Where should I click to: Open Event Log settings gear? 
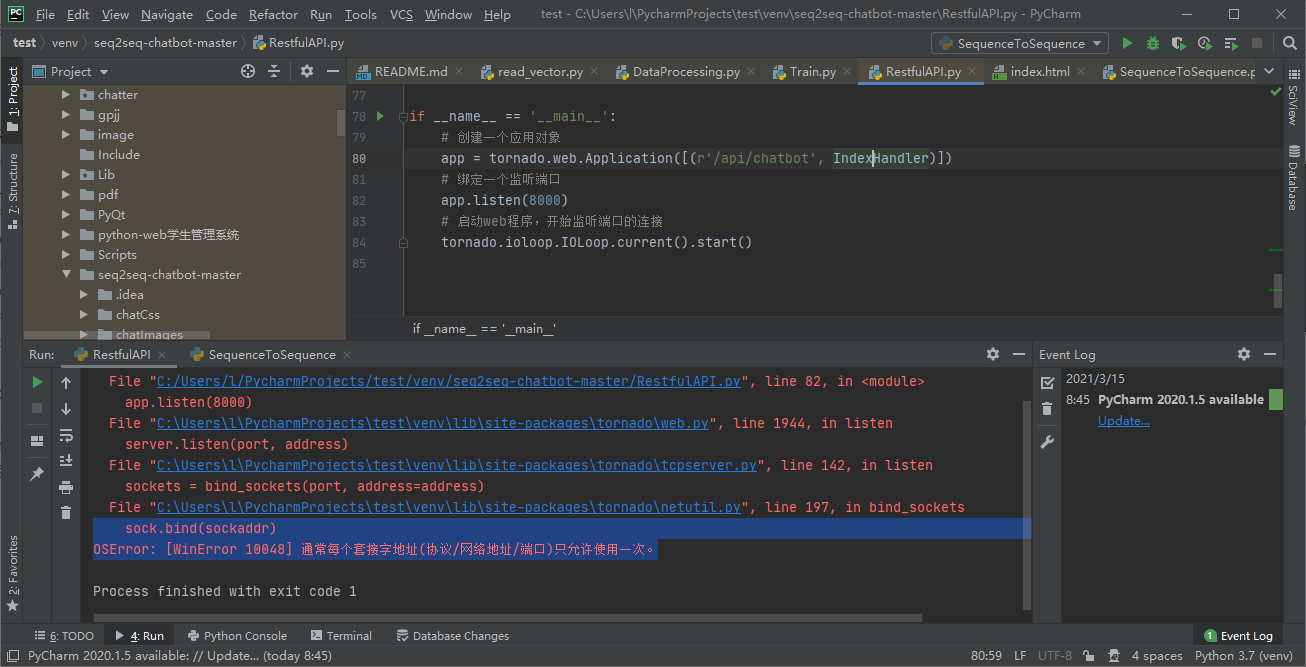(1243, 354)
